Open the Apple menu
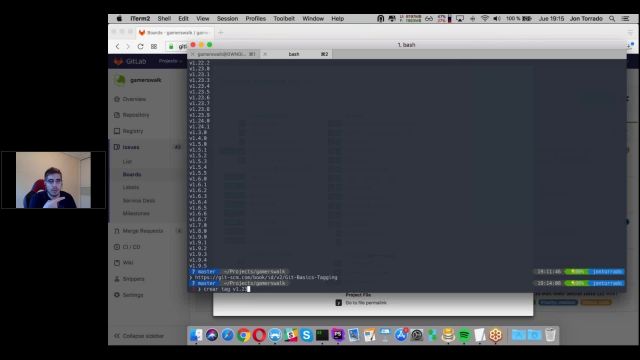This screenshot has height=360, width=640. click(x=119, y=18)
